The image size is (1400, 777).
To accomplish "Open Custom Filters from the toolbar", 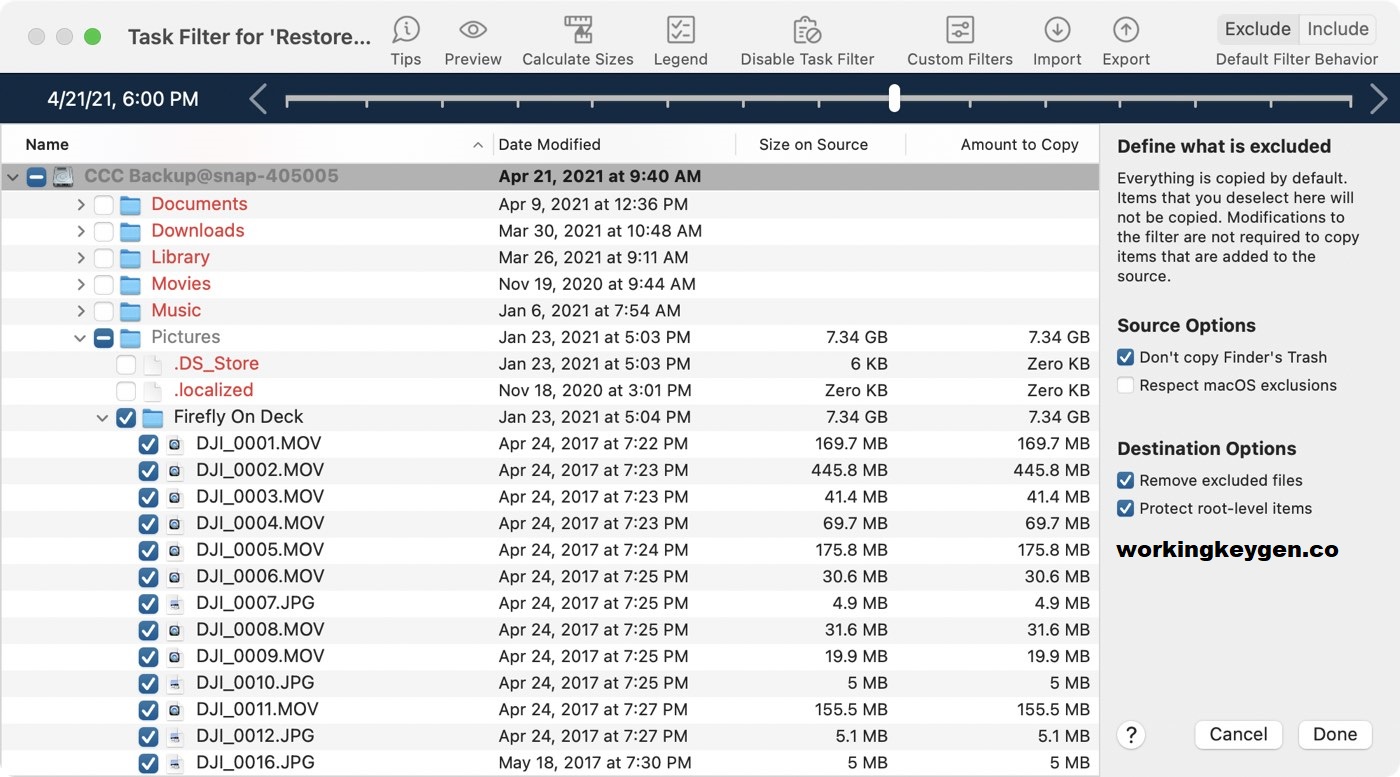I will 959,29.
